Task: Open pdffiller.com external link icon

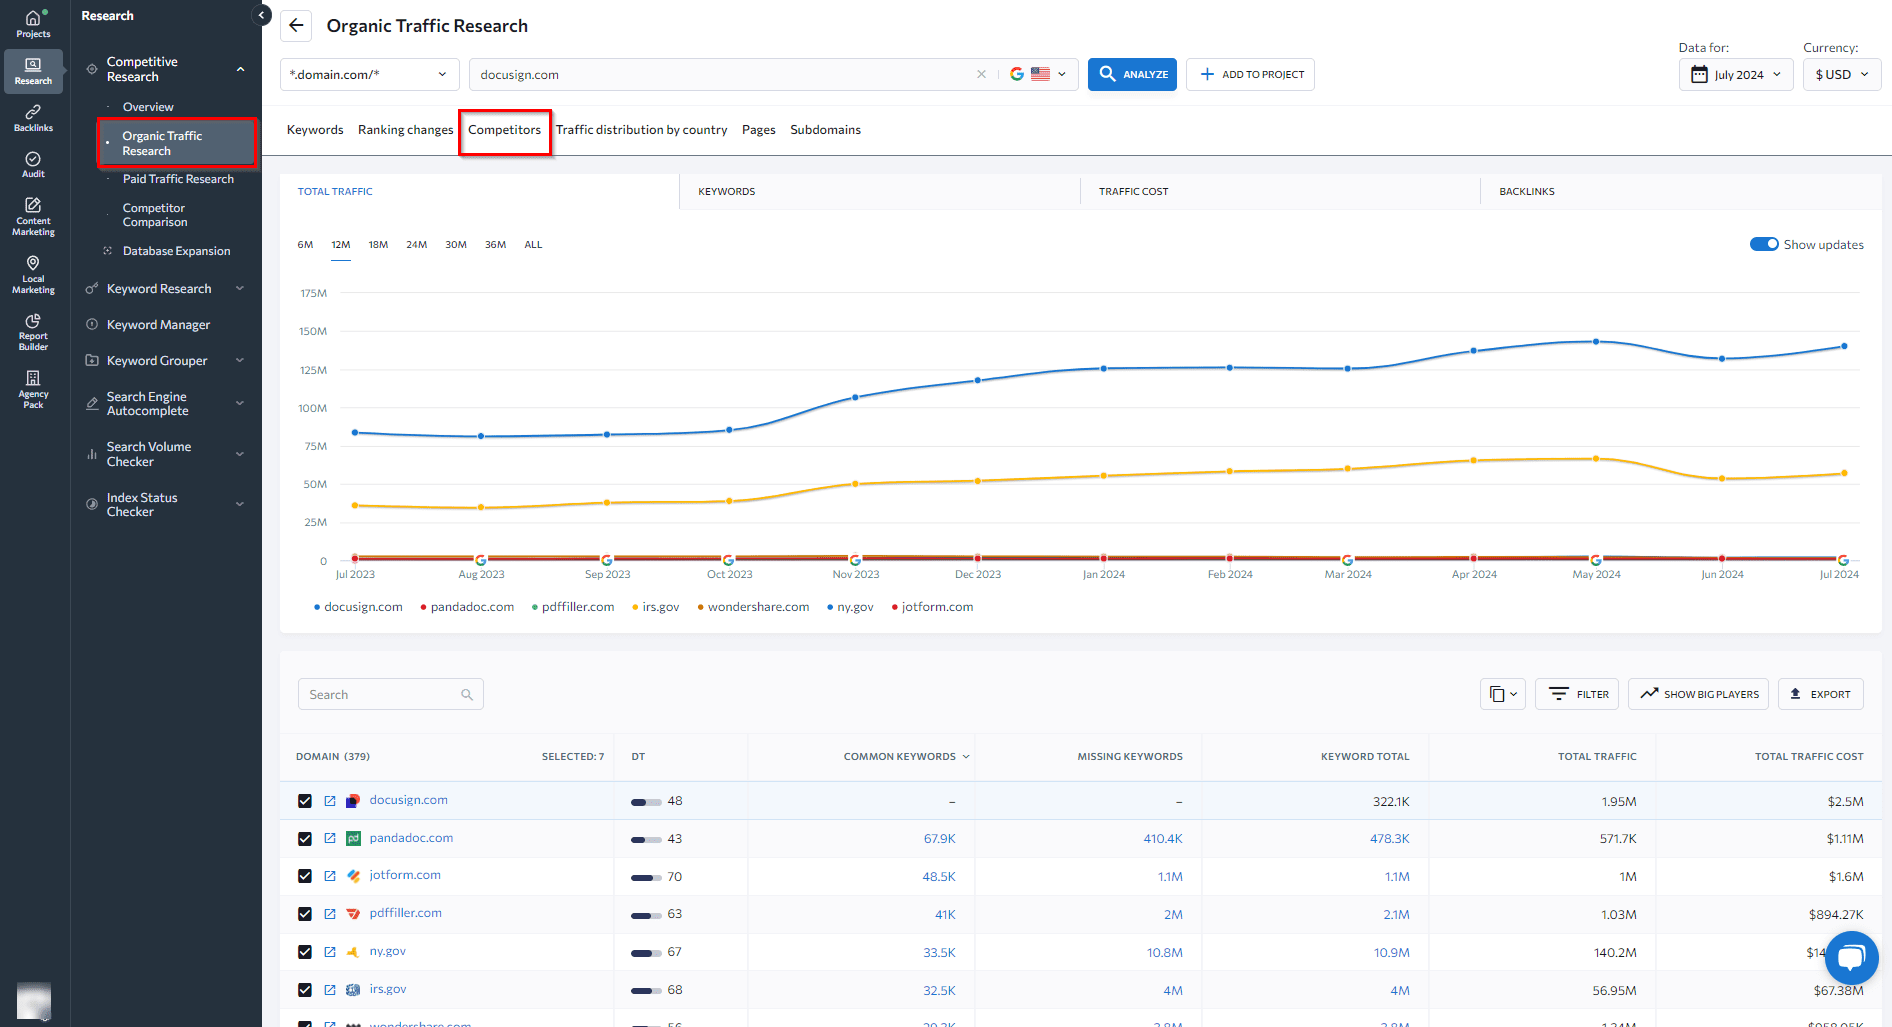Action: pos(330,914)
